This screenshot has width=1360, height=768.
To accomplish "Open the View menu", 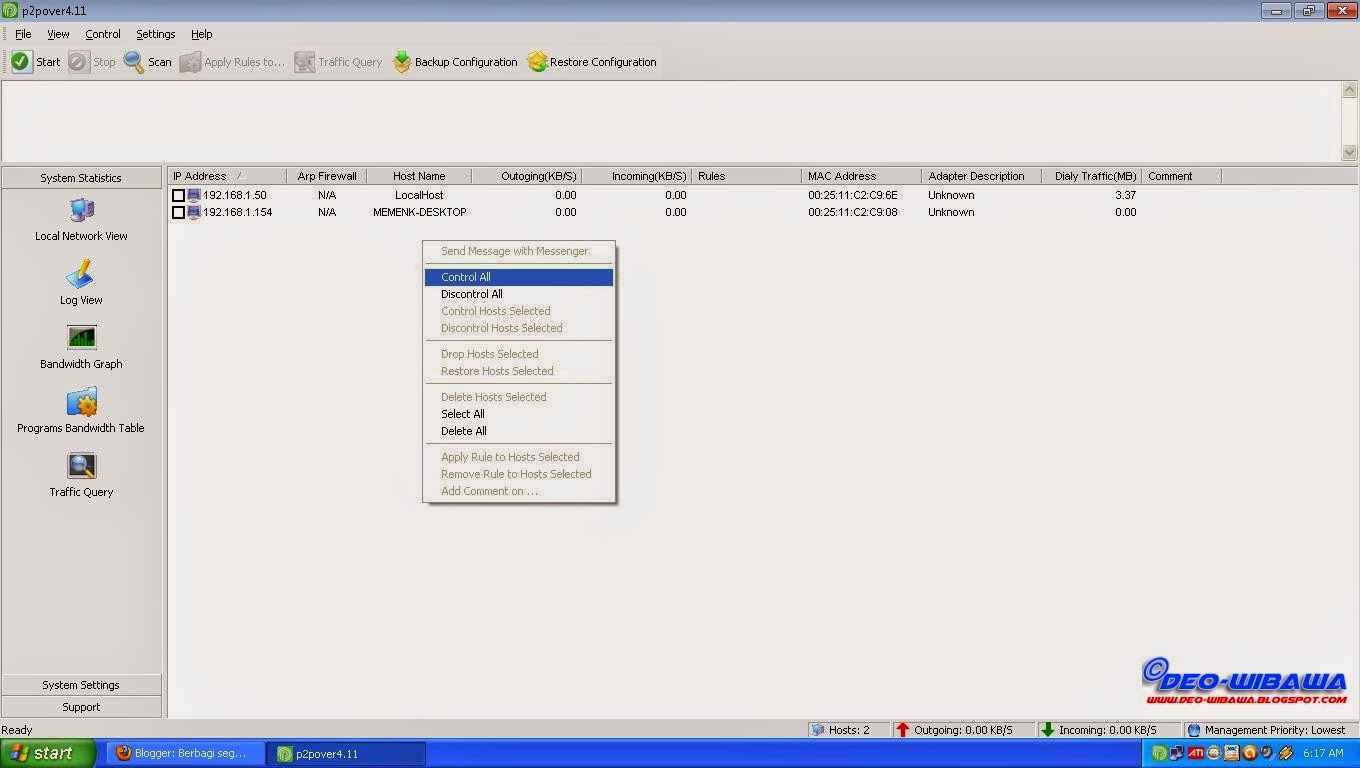I will click(x=58, y=34).
